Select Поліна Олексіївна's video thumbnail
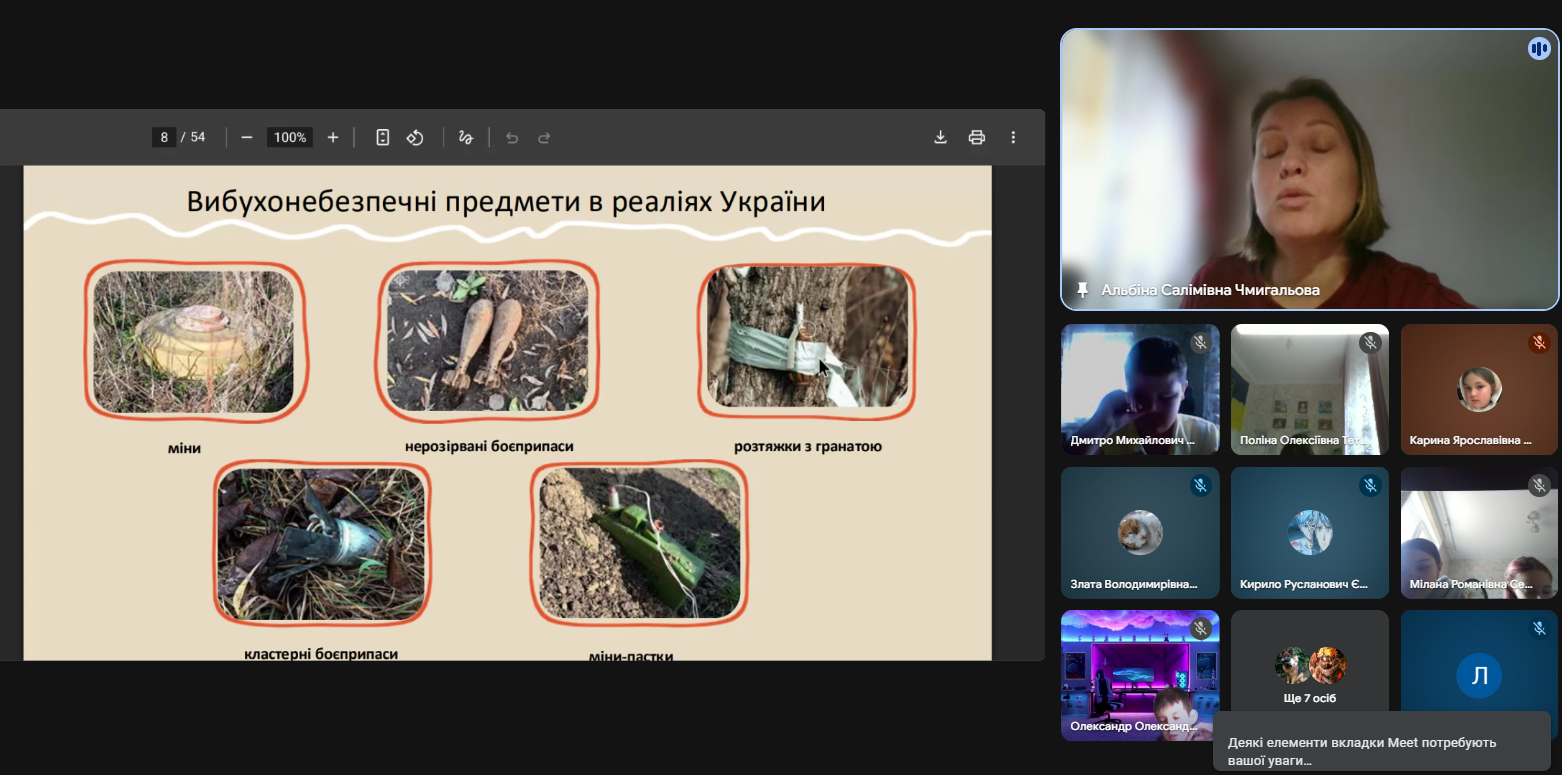The image size is (1562, 775). tap(1309, 389)
